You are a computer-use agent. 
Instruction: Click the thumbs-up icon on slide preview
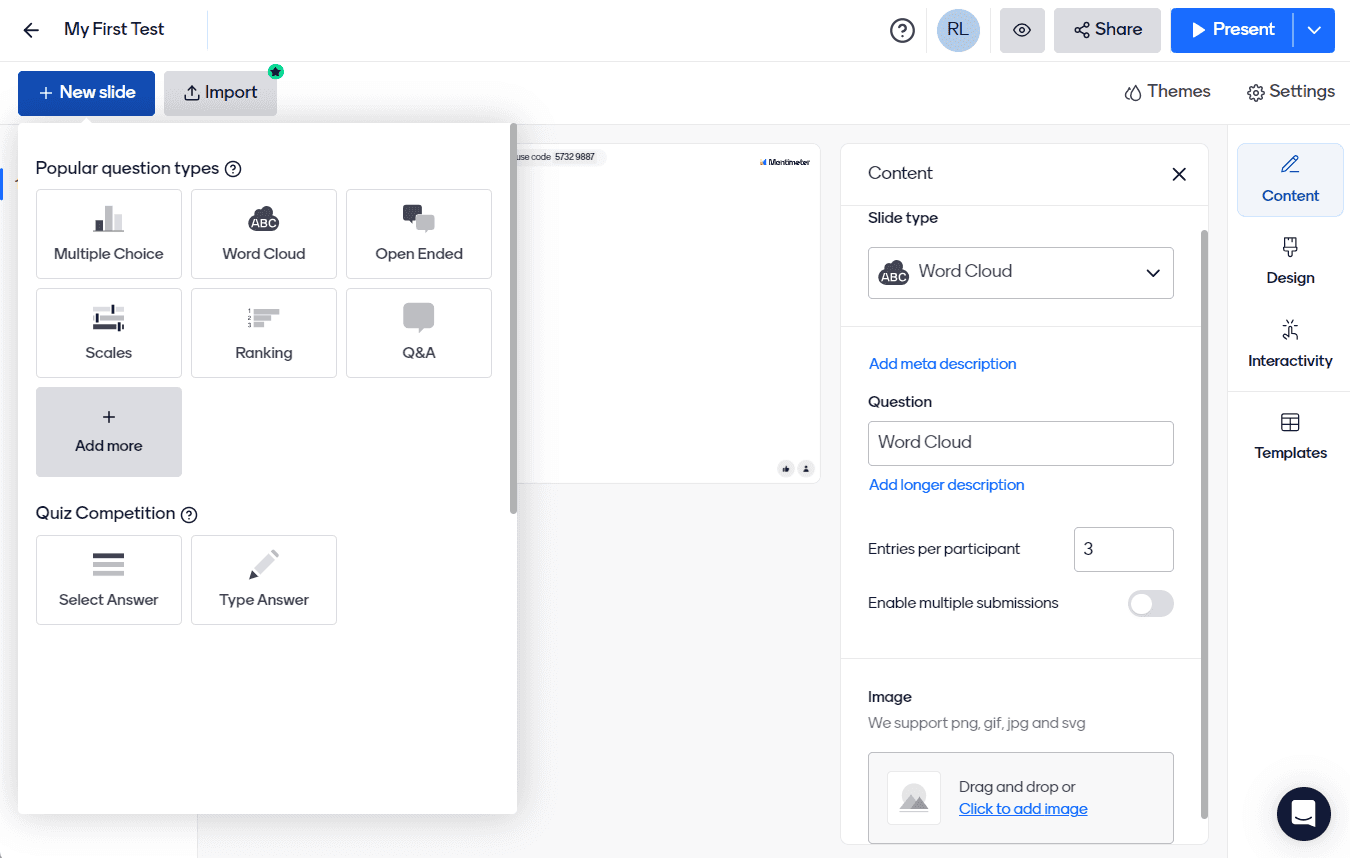tap(786, 468)
